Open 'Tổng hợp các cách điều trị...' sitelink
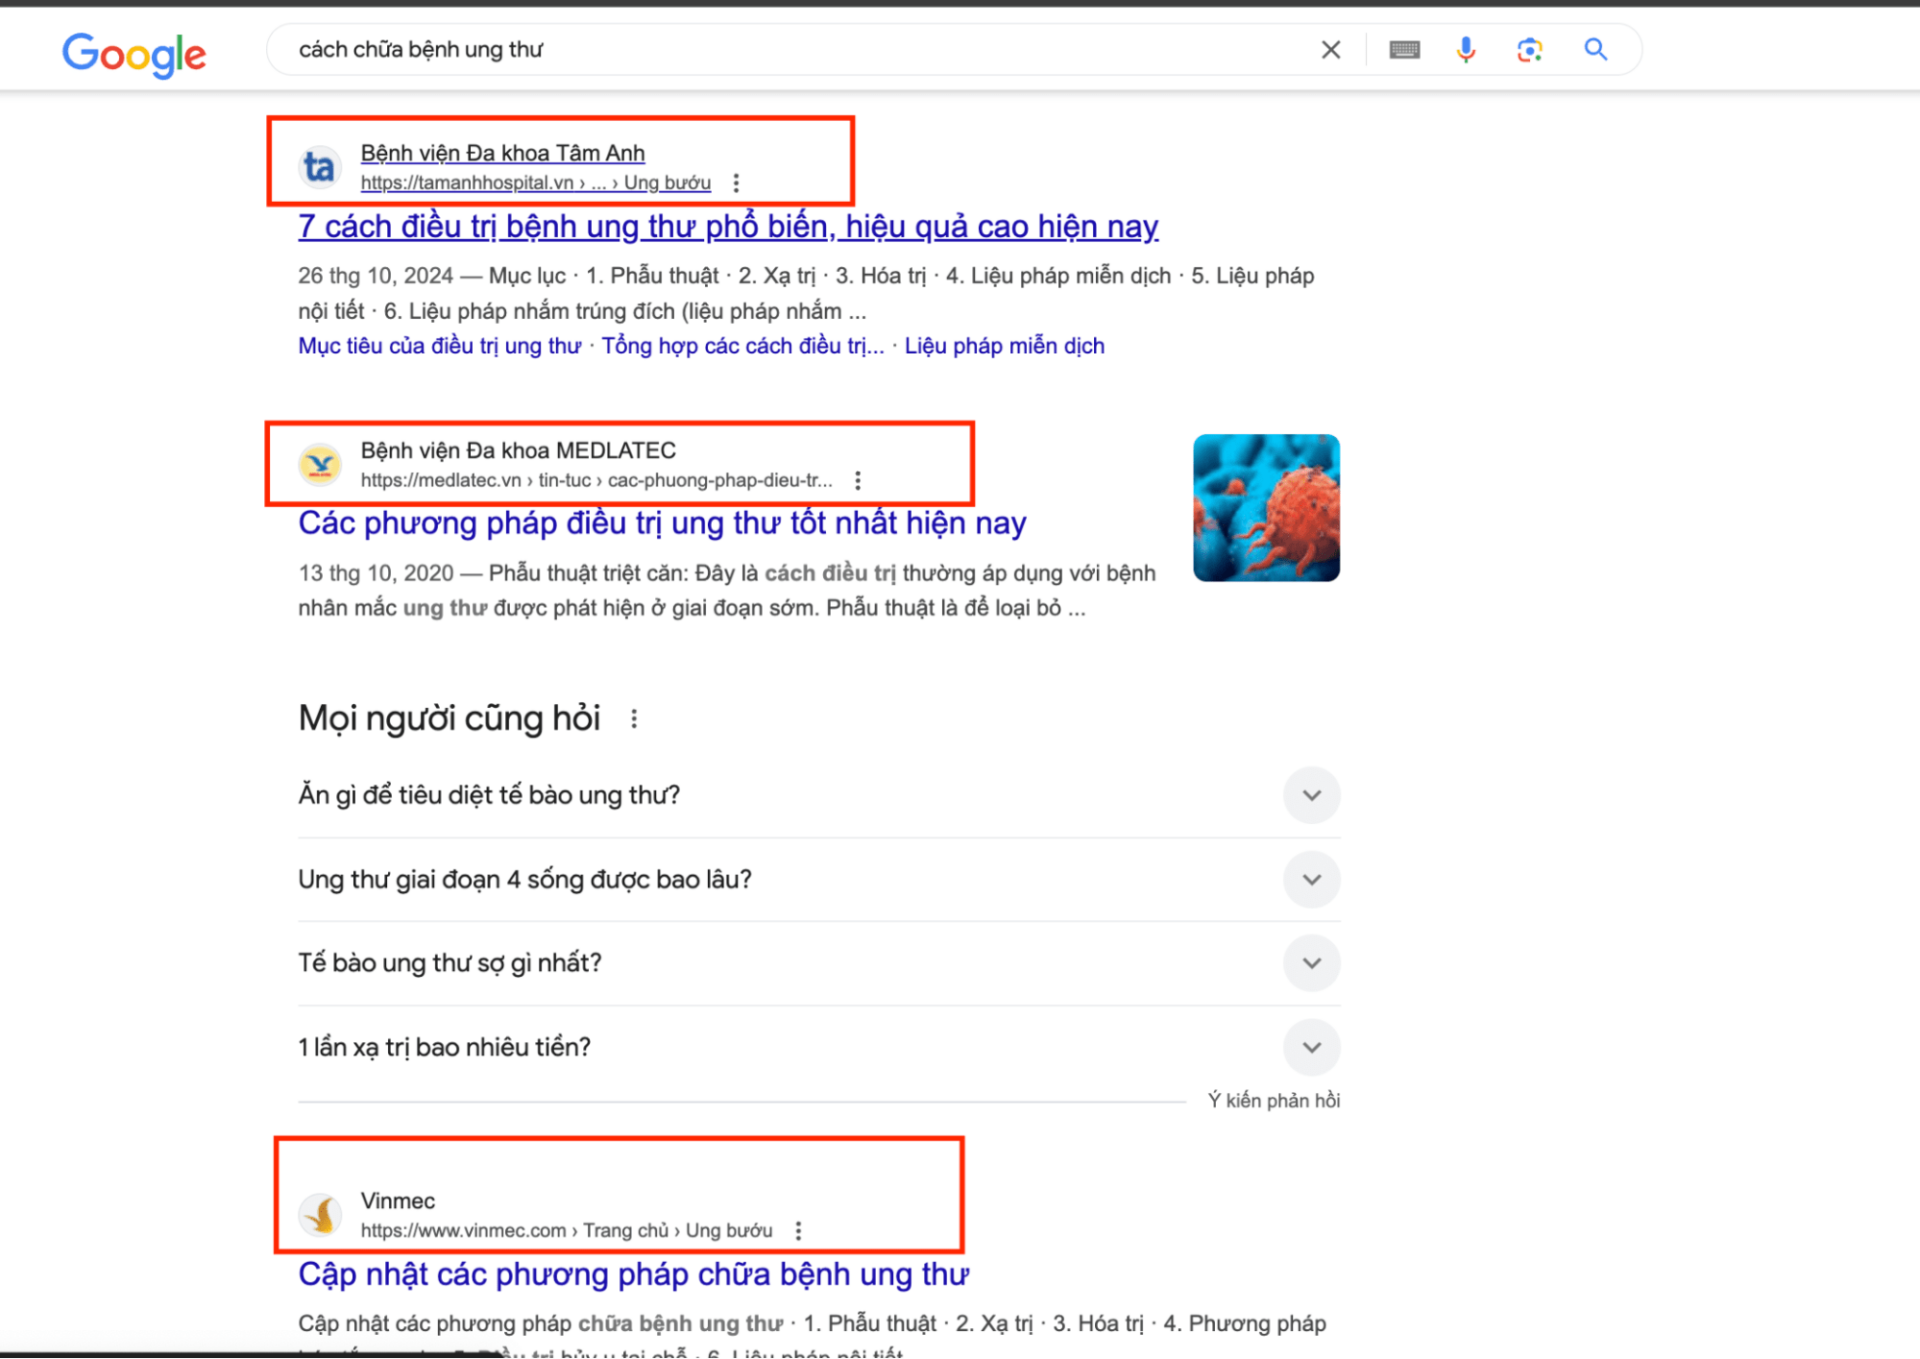The width and height of the screenshot is (1920, 1359). tap(743, 346)
